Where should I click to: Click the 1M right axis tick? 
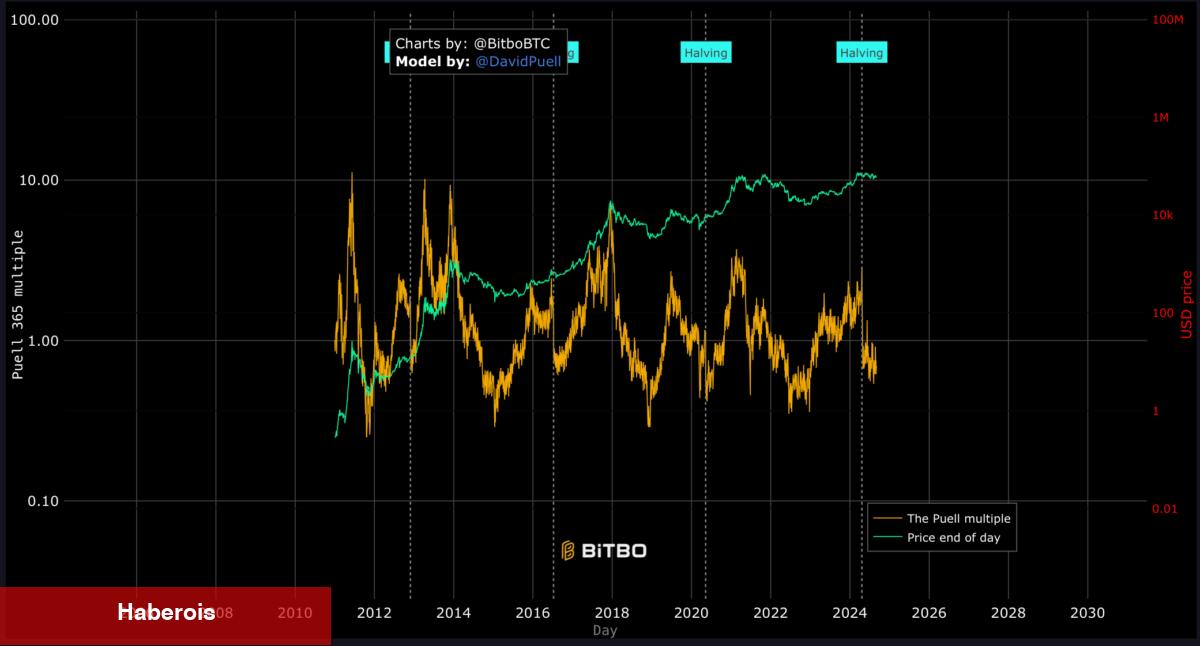(x=1161, y=118)
